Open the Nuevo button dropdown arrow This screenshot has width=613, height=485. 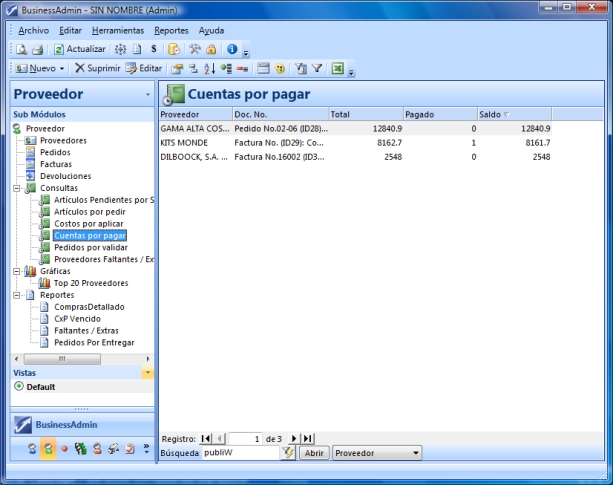pos(62,69)
